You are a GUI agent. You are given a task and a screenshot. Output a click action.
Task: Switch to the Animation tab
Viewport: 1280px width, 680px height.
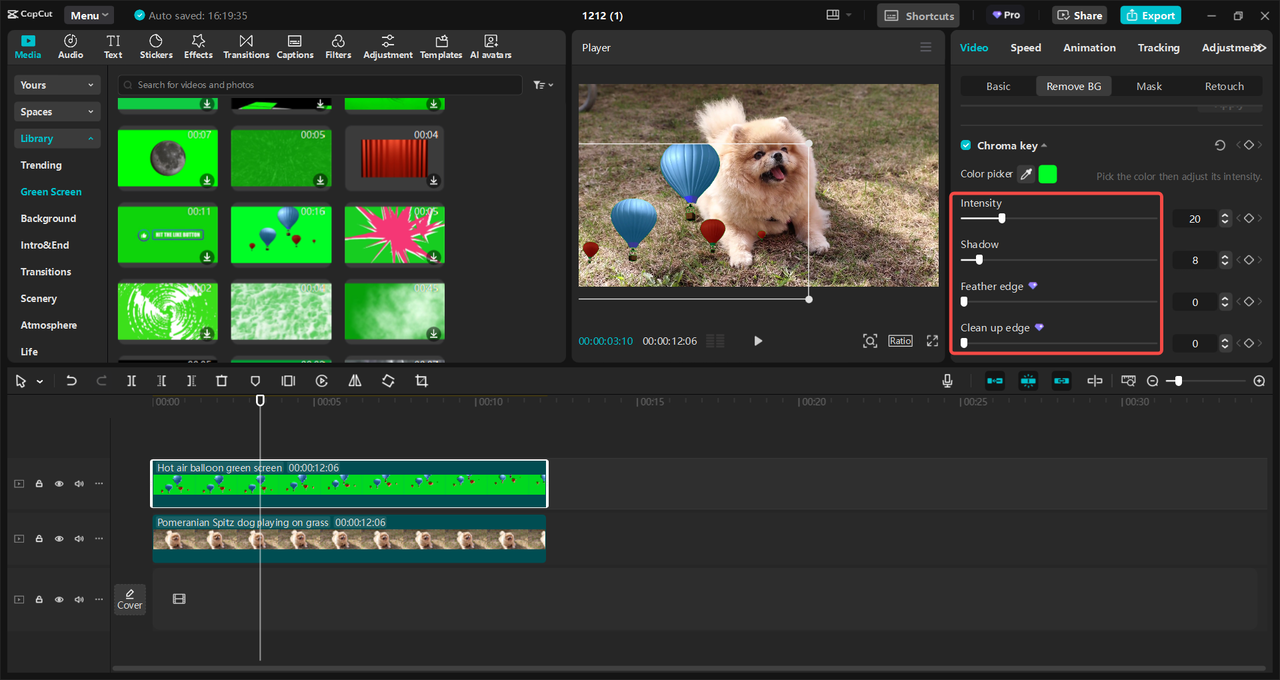point(1089,47)
